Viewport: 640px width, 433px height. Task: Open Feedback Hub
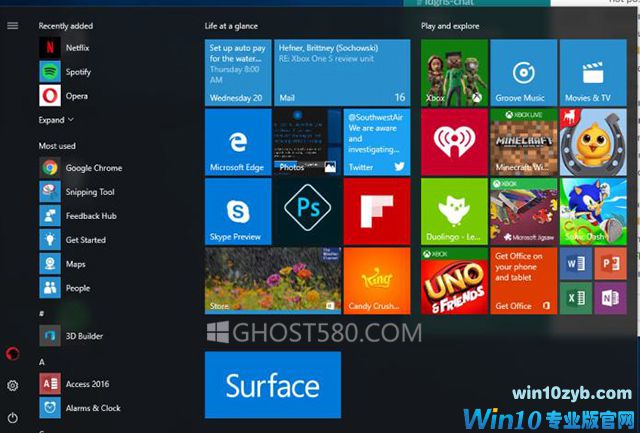[x=50, y=216]
